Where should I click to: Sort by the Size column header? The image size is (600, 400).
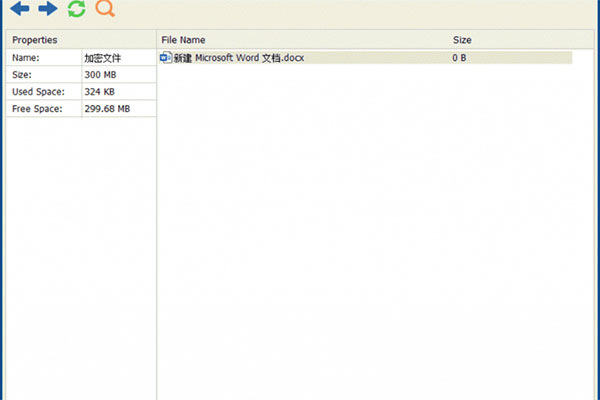point(462,40)
